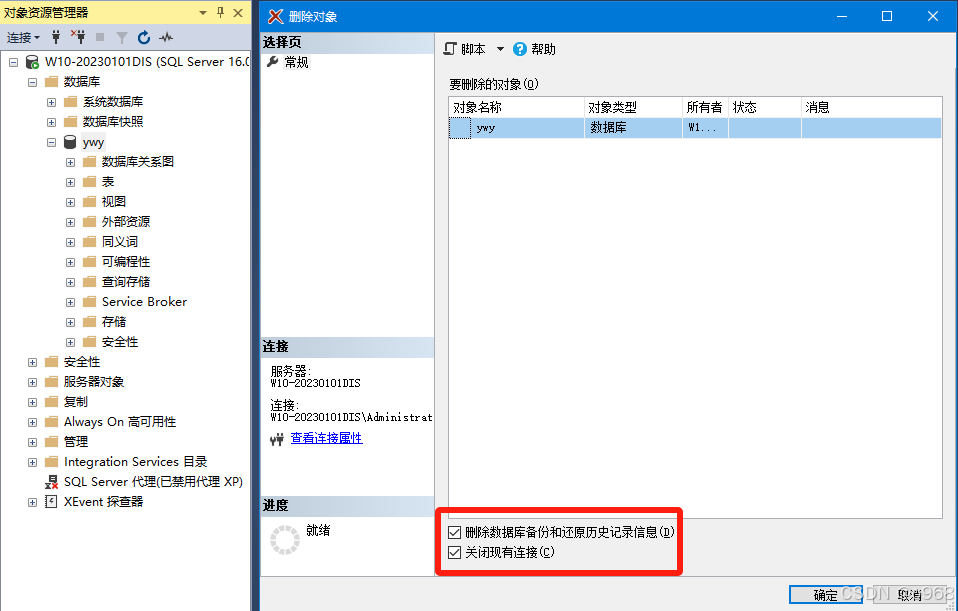Viewport: 958px width, 611px height.
Task: Click the 可编程性 folder icon
Action: click(x=90, y=262)
